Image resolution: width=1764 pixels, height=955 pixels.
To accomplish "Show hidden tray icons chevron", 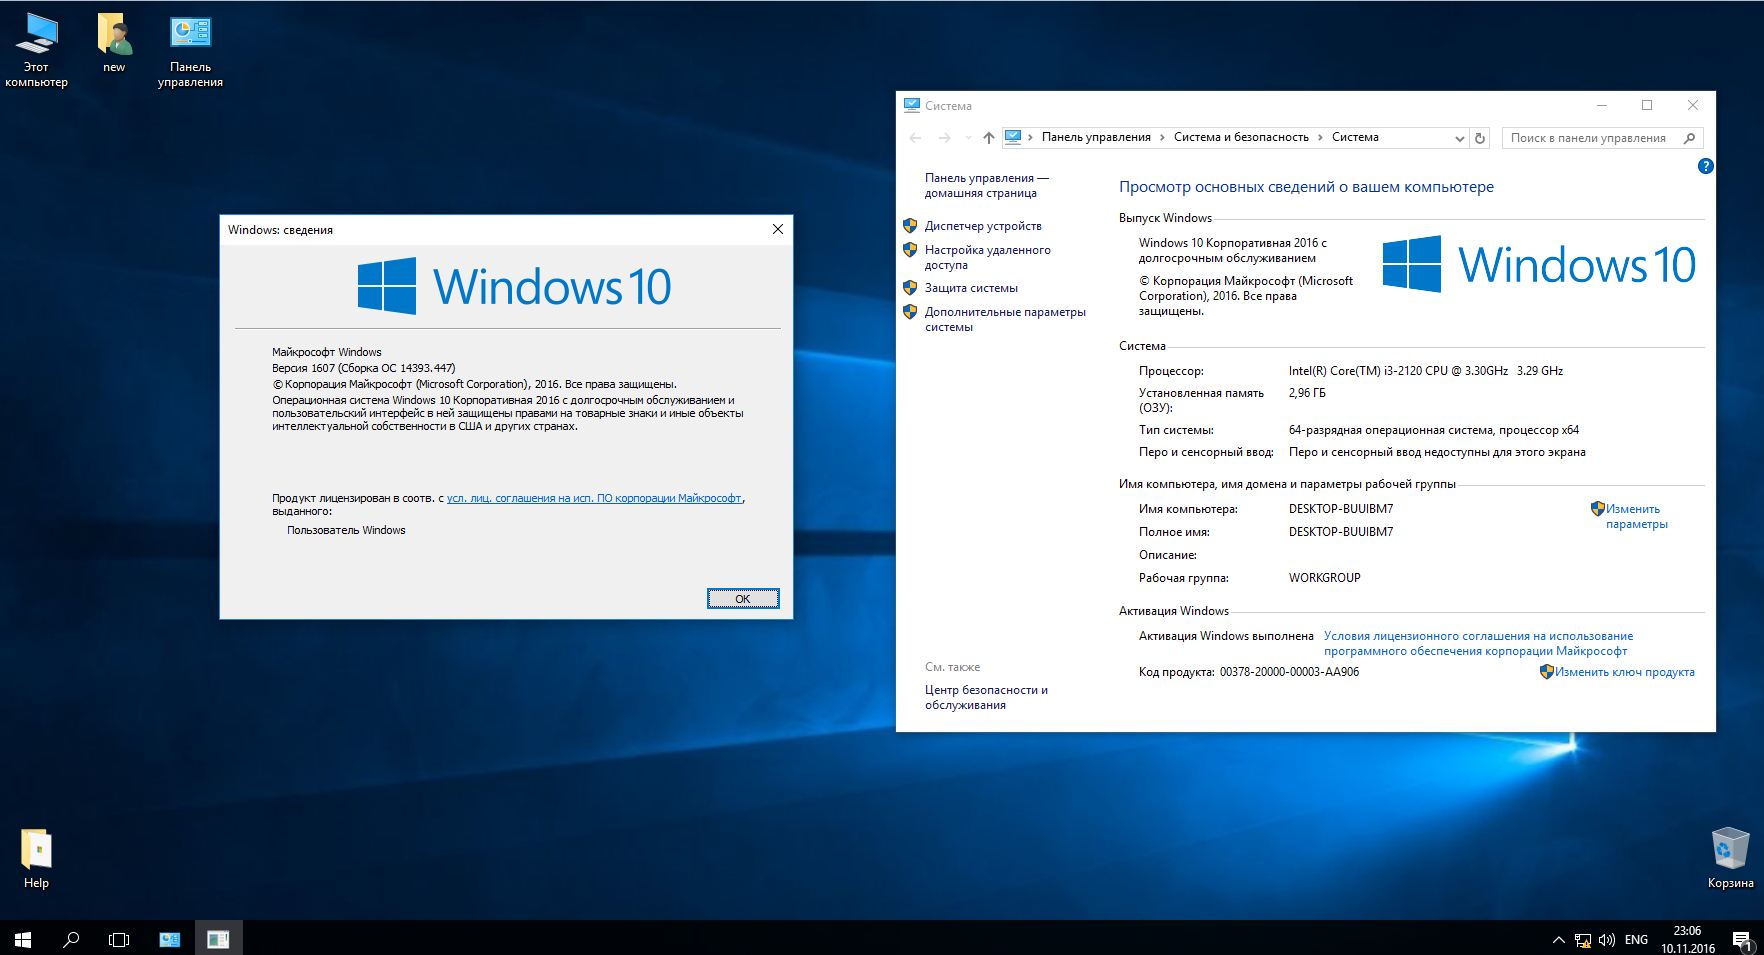I will [1558, 940].
